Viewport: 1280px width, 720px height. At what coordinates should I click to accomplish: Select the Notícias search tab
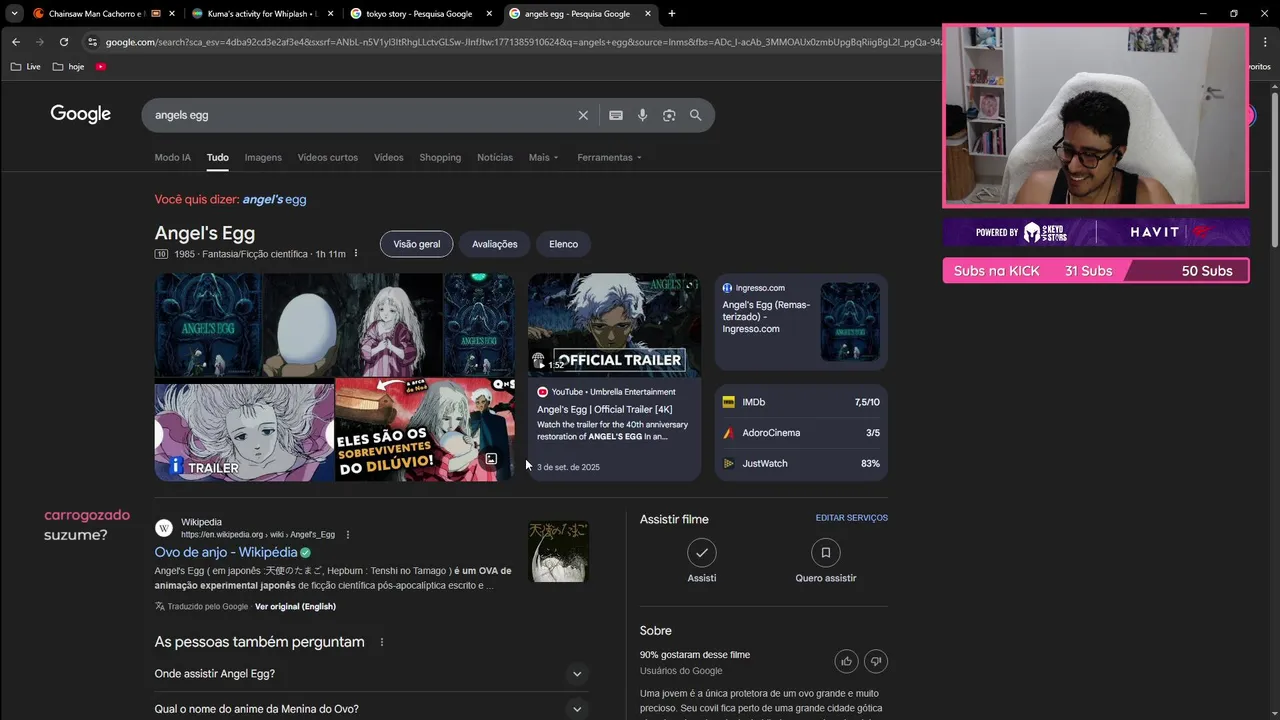click(495, 158)
